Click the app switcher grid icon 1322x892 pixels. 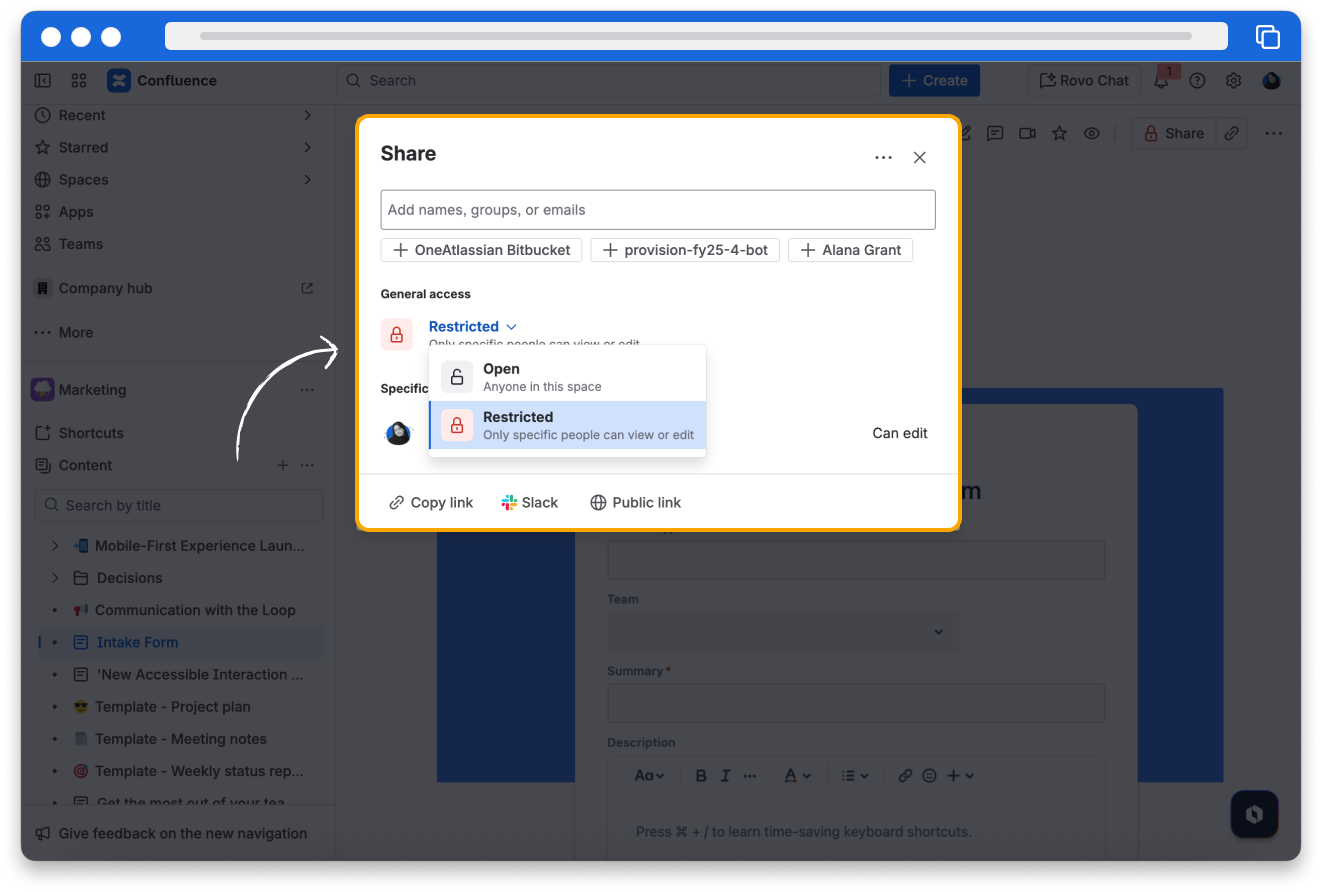78,81
